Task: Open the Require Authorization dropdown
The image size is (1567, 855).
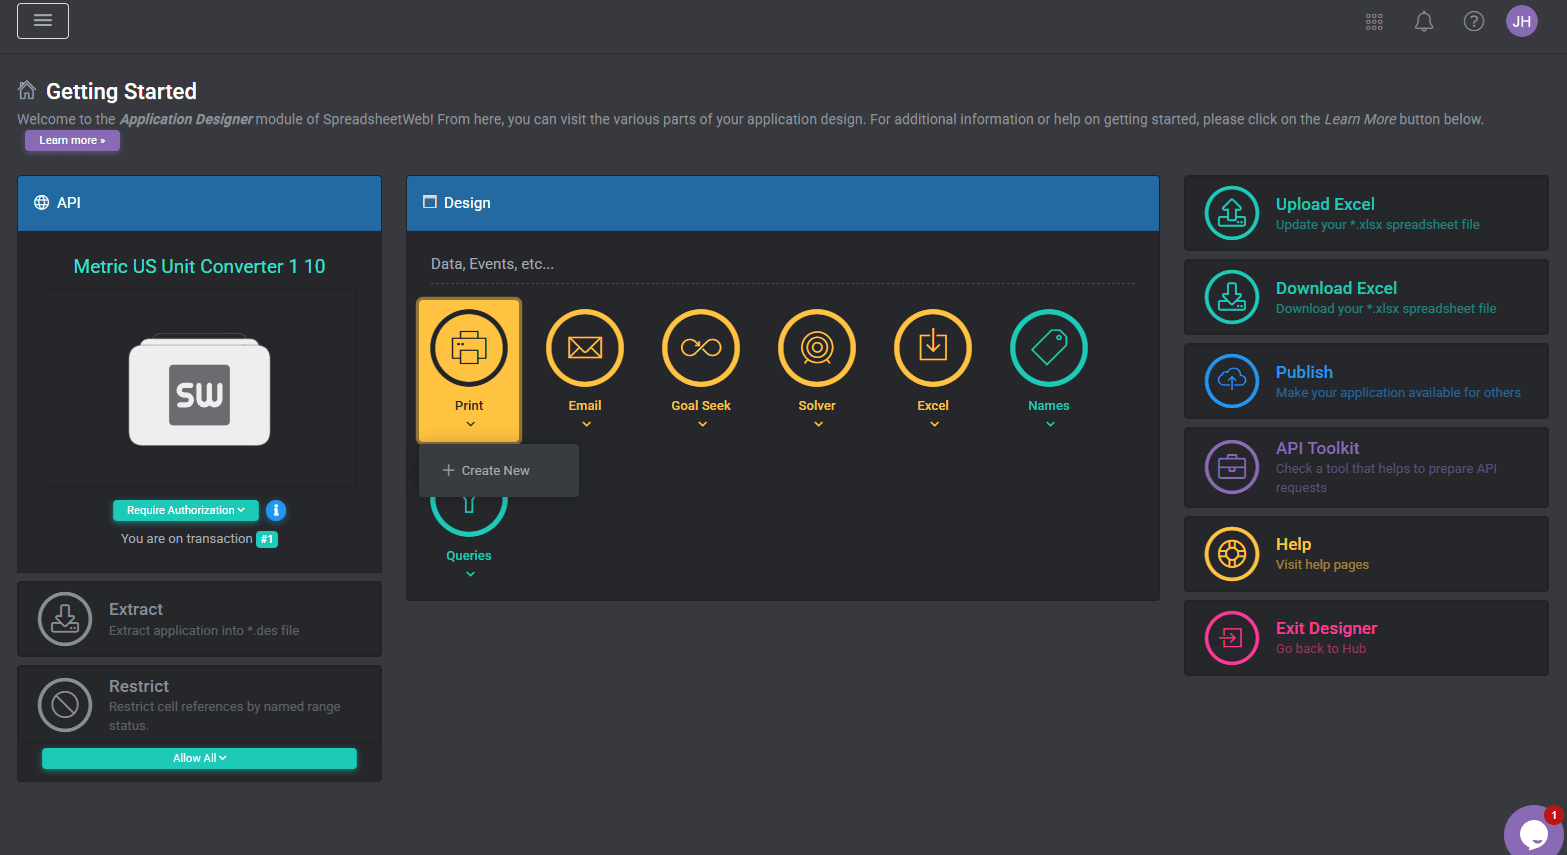Action: pos(186,510)
